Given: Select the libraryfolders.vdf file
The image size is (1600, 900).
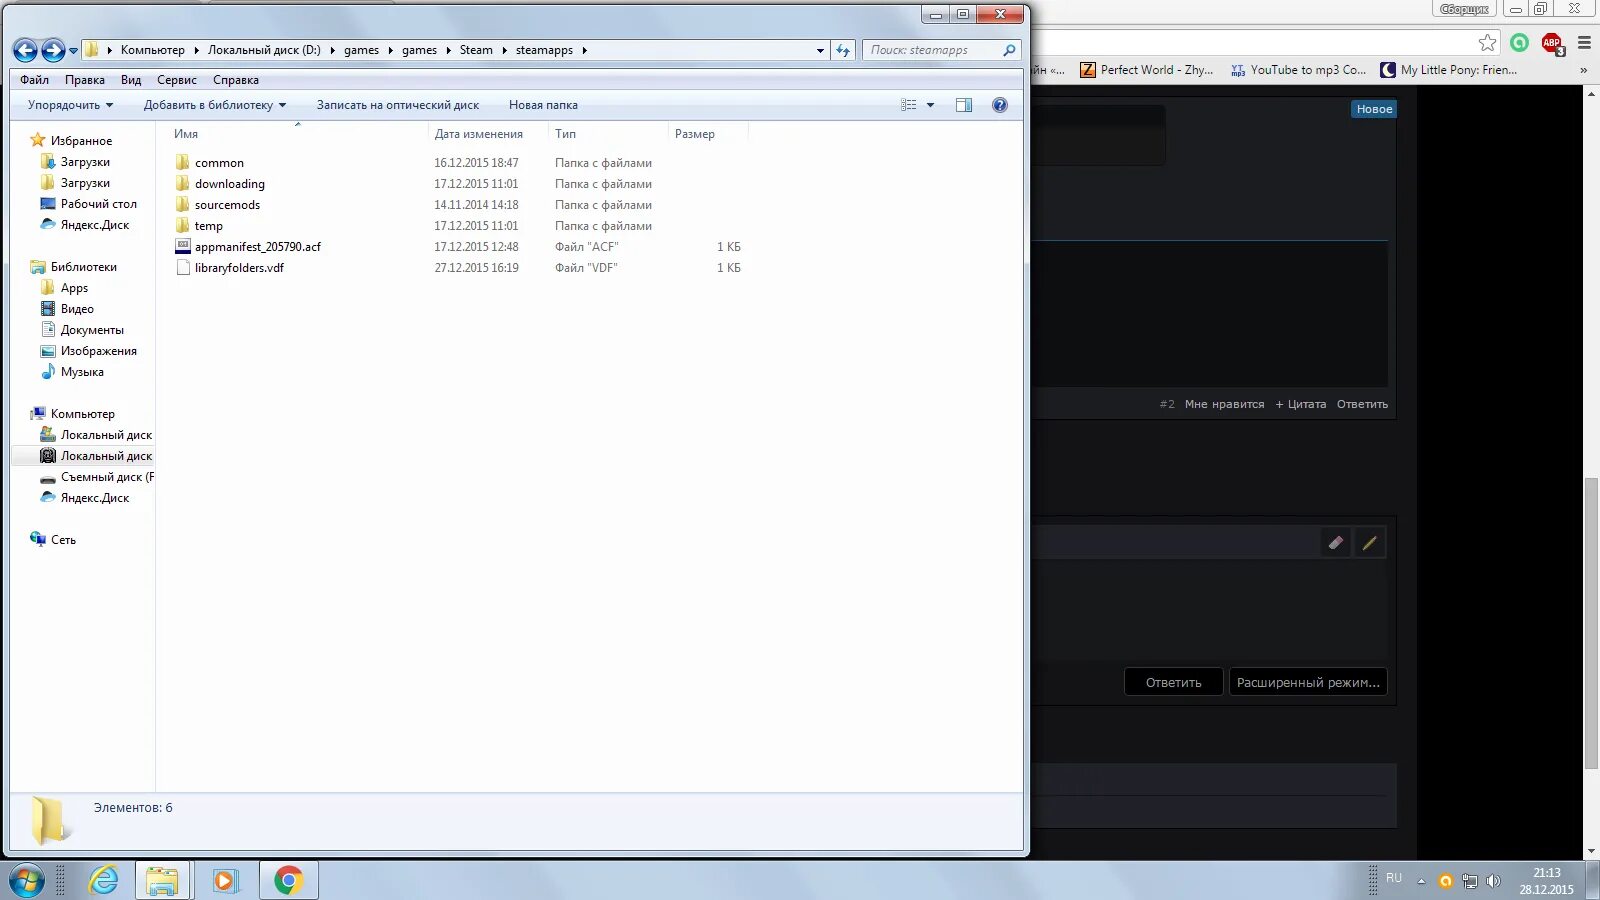Looking at the screenshot, I should (x=239, y=268).
